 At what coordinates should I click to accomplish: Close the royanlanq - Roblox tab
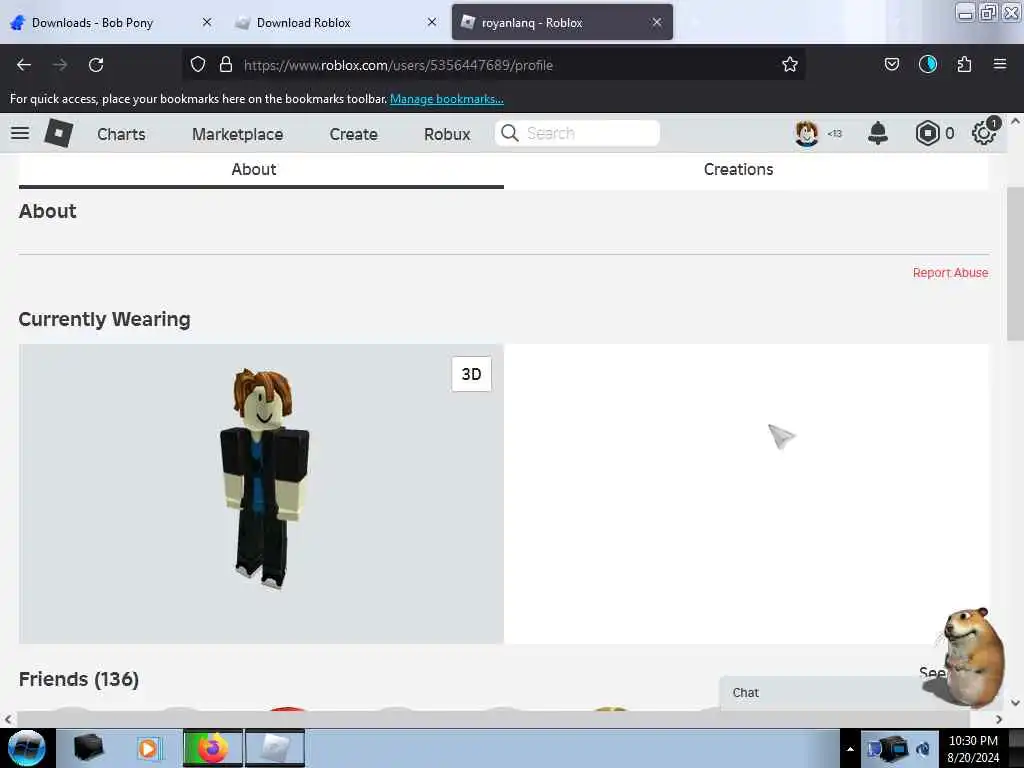click(657, 22)
